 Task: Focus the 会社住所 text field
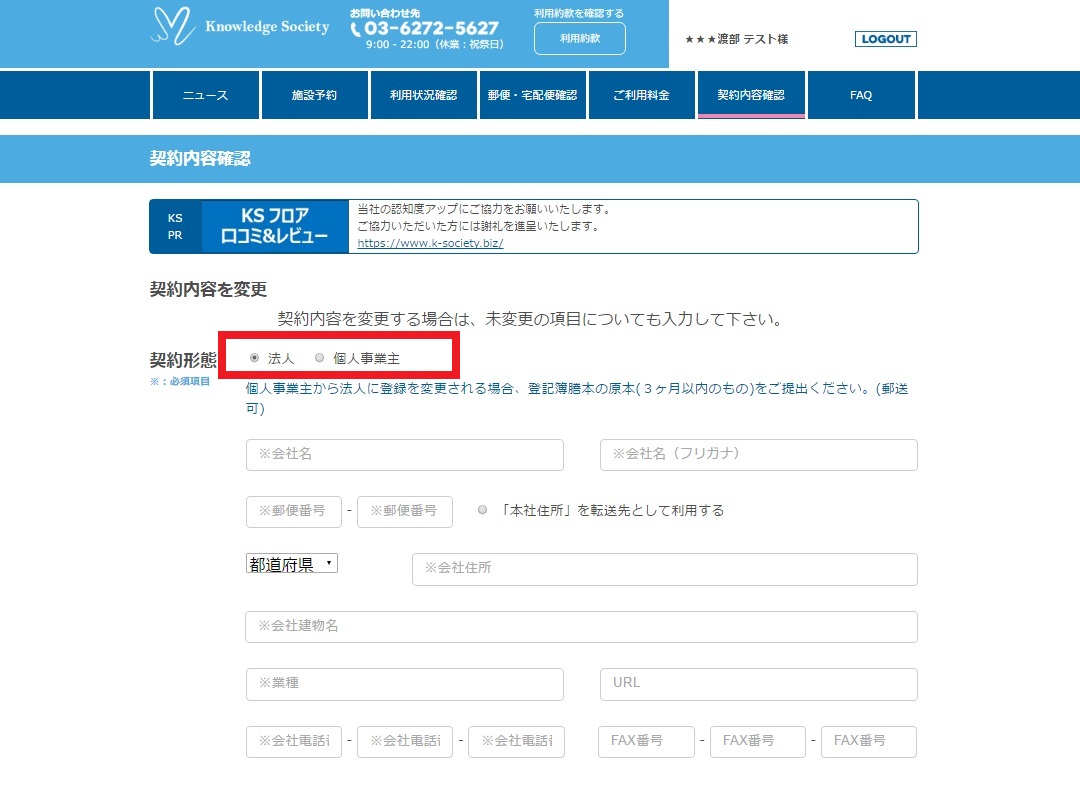(x=664, y=569)
